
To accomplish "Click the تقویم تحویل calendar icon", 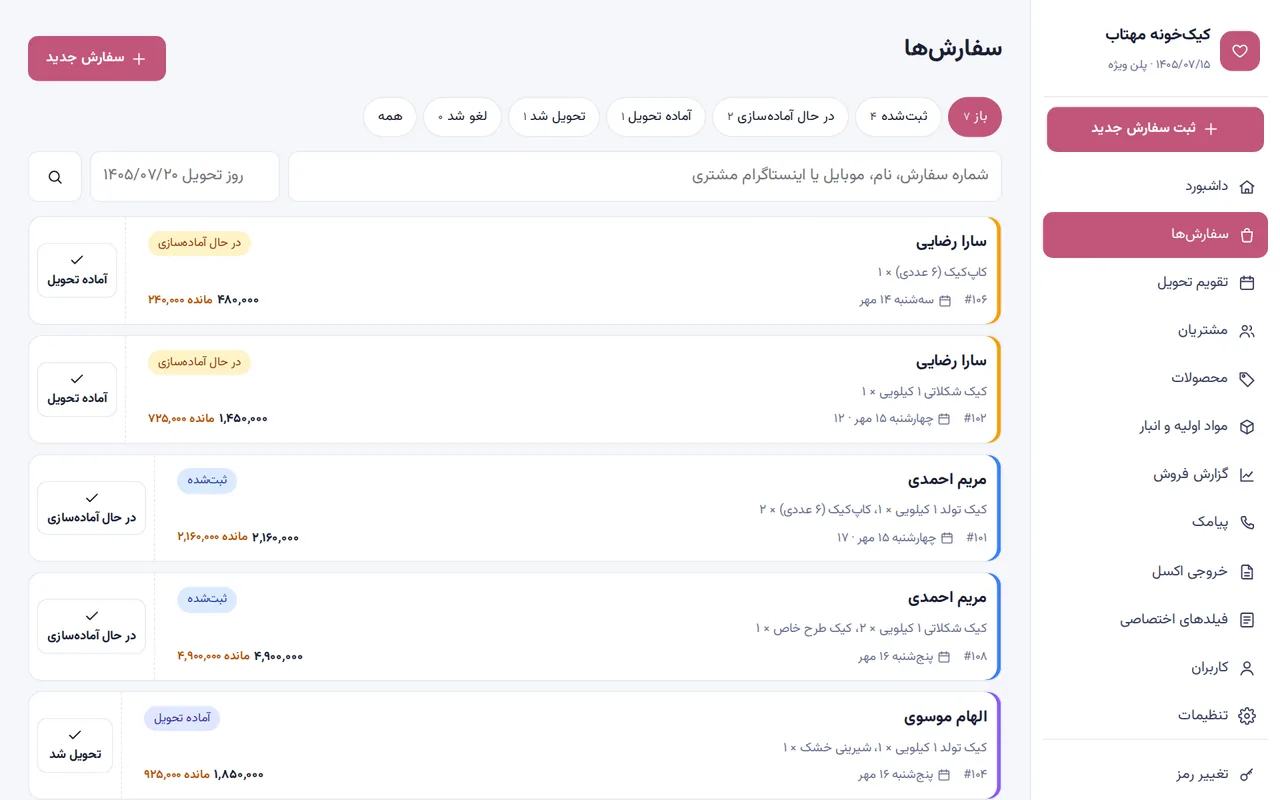I will coord(1246,283).
